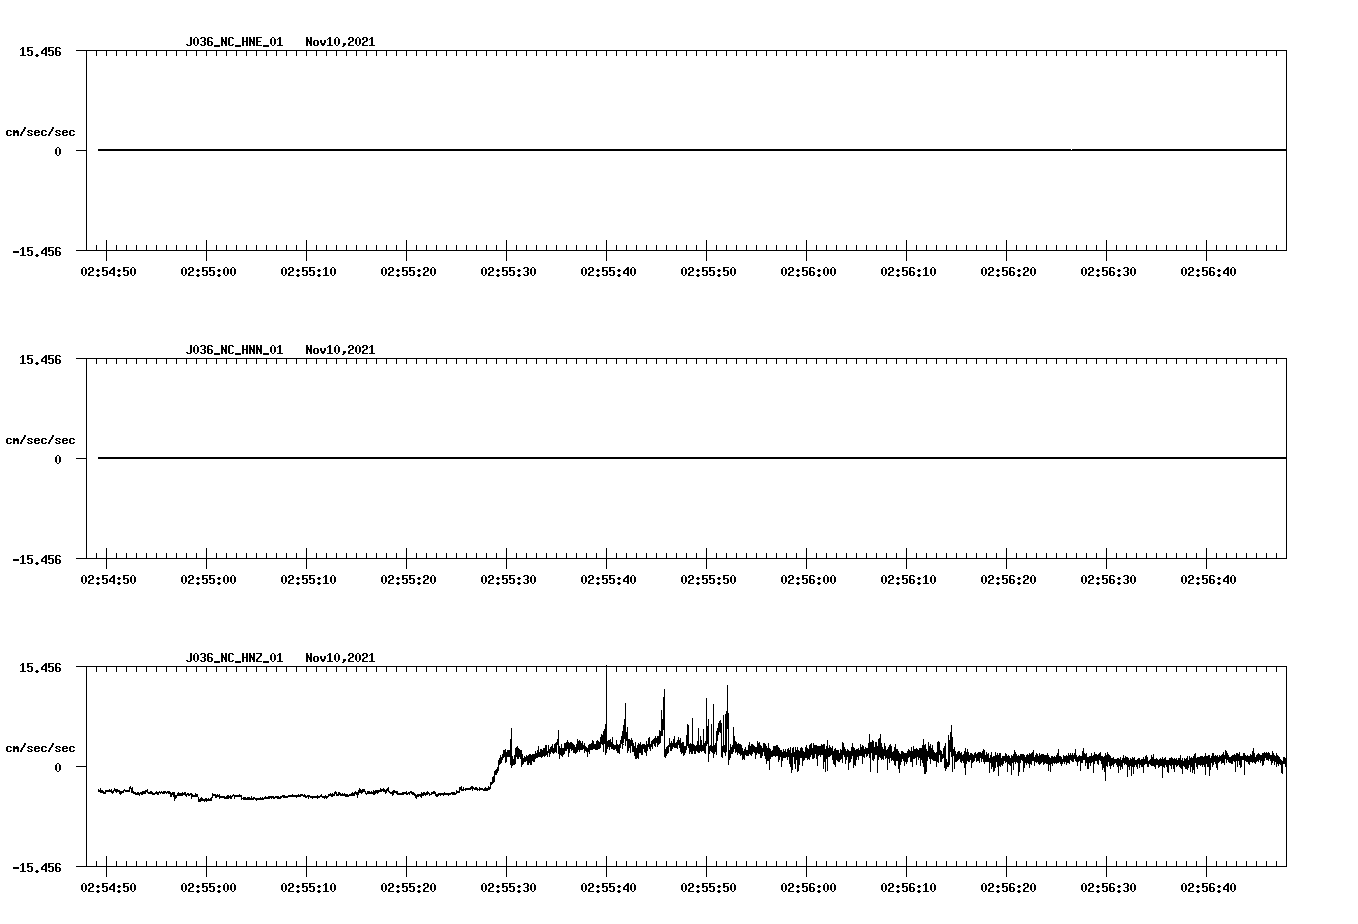Click 02:56:10 time label under HNN plot
The width and height of the screenshot is (1358, 924).
click(x=908, y=580)
